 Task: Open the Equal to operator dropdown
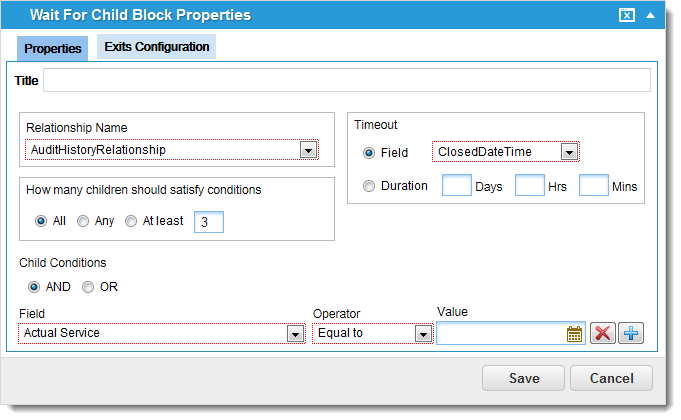[x=423, y=334]
